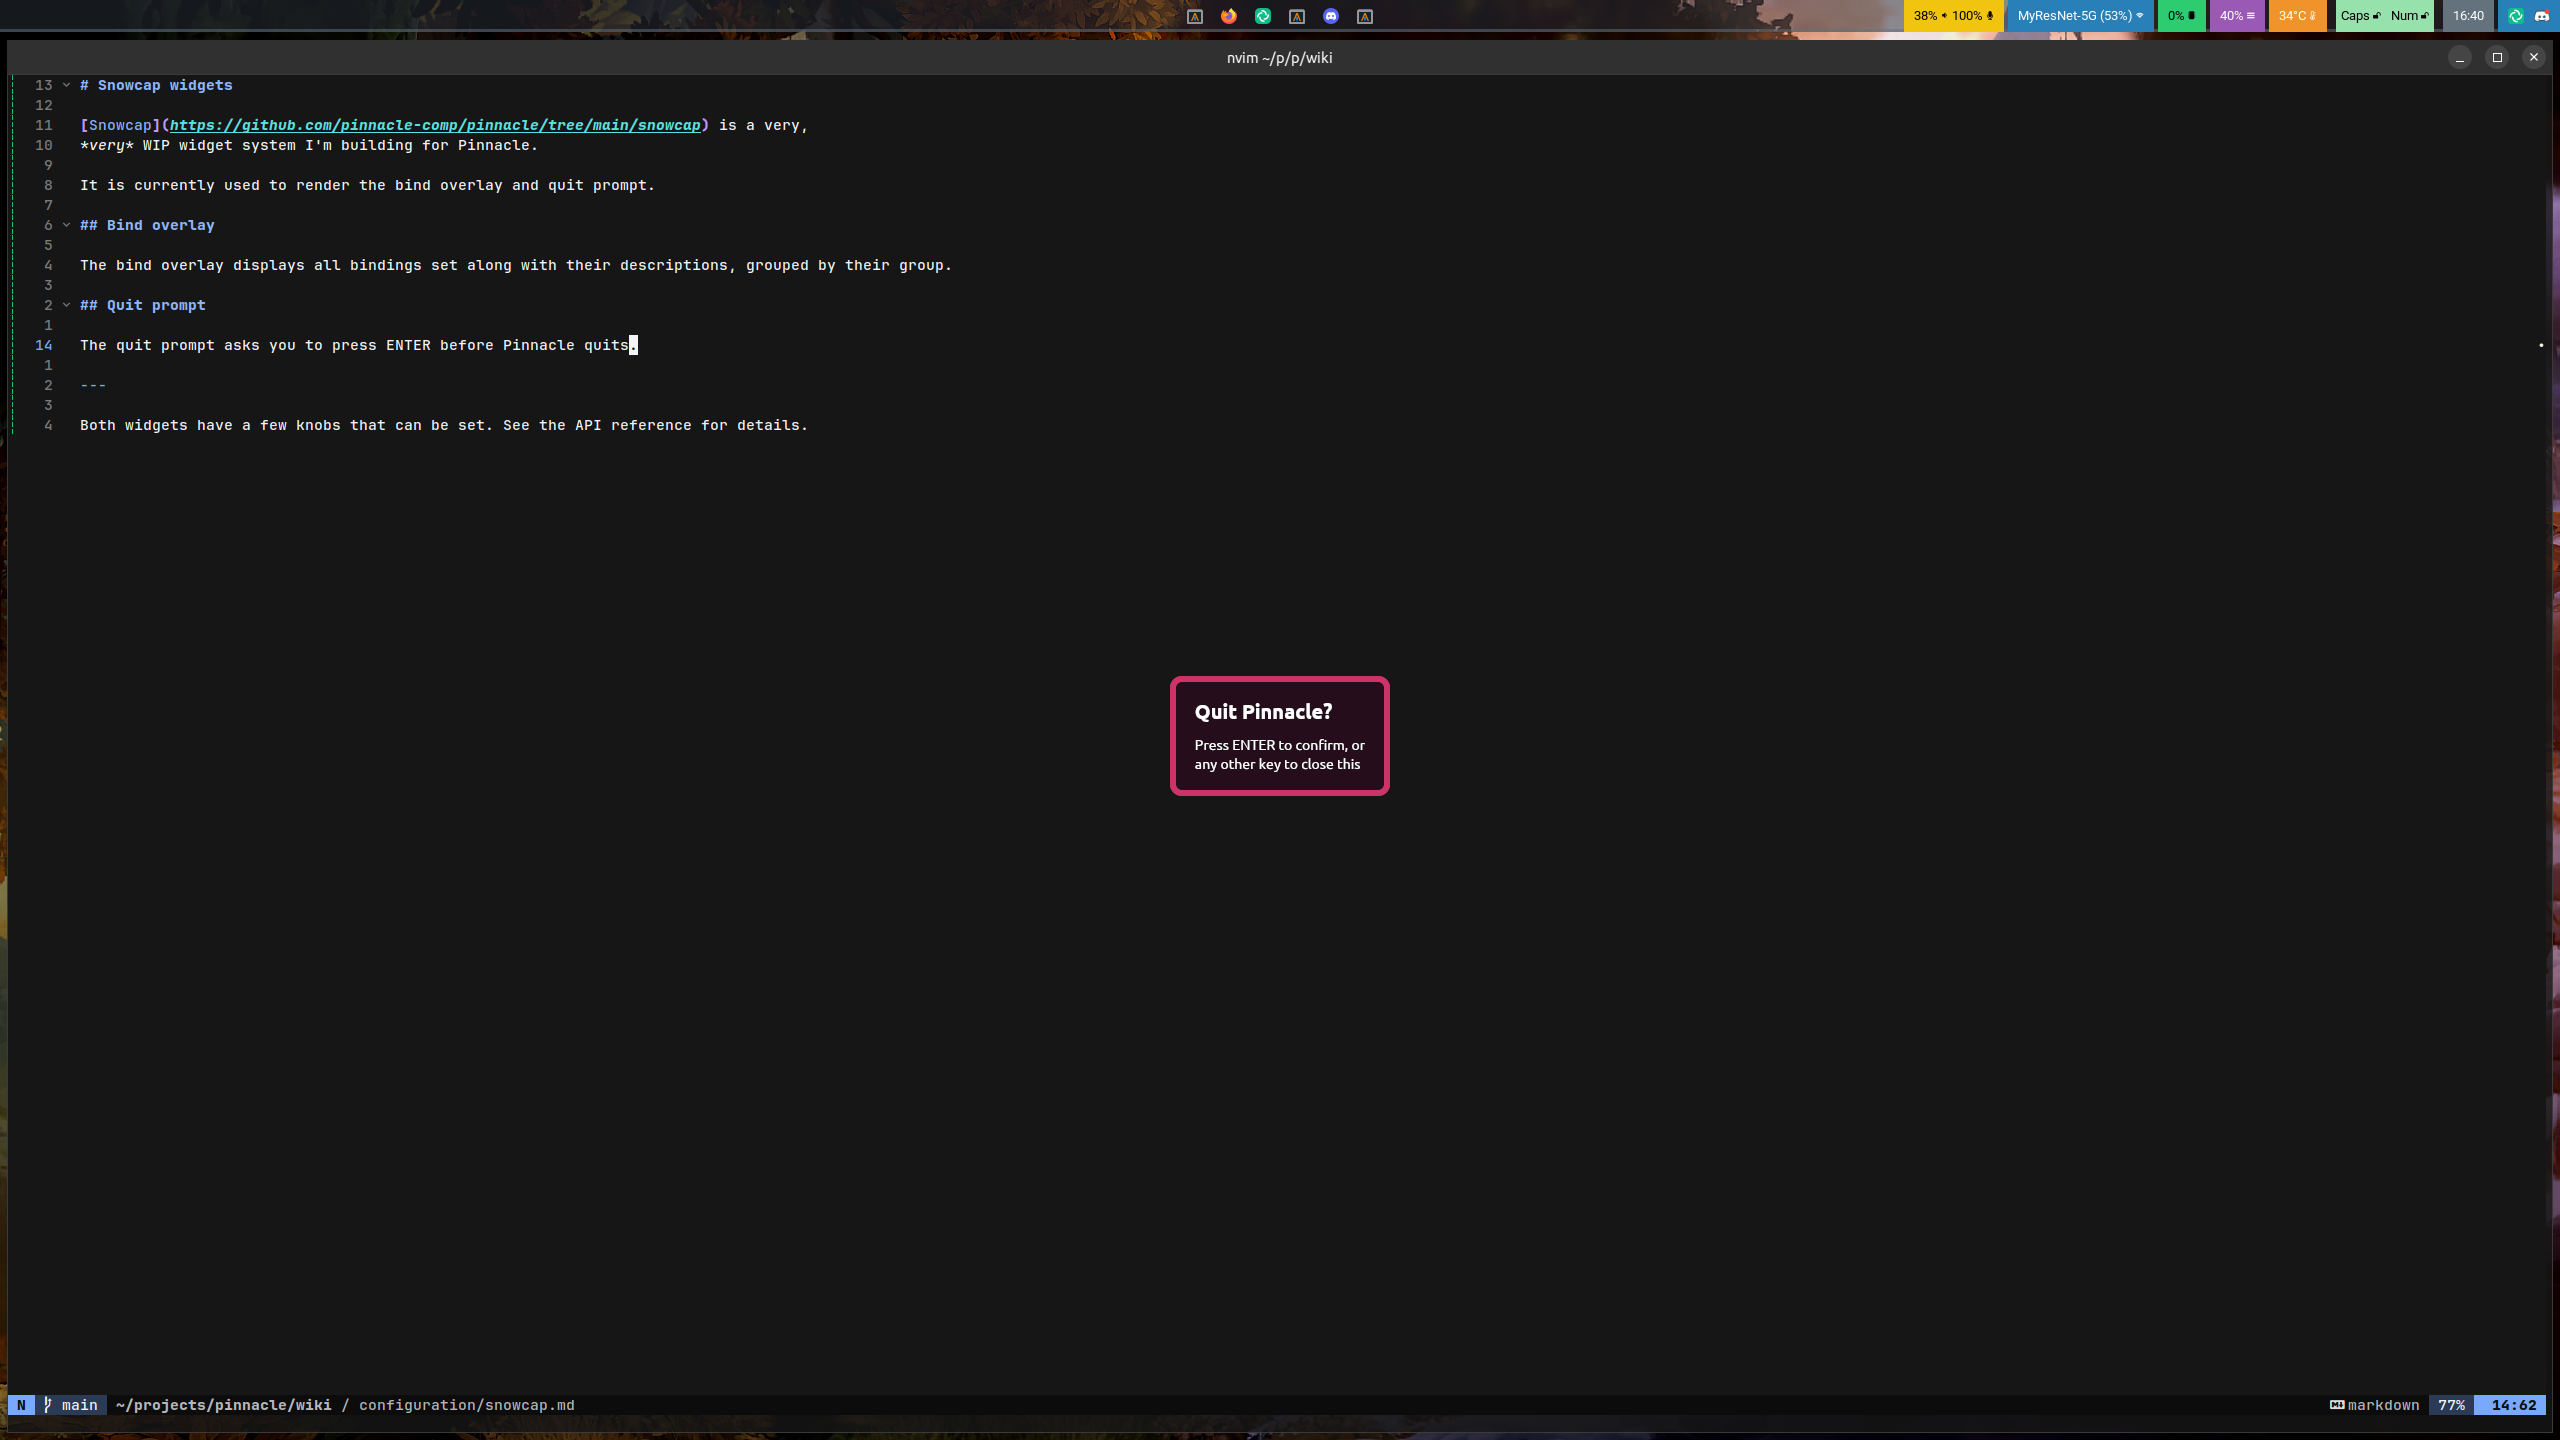This screenshot has height=1440, width=2560.
Task: Click the scrollbar cursor mark on right edge
Action: (2541, 345)
